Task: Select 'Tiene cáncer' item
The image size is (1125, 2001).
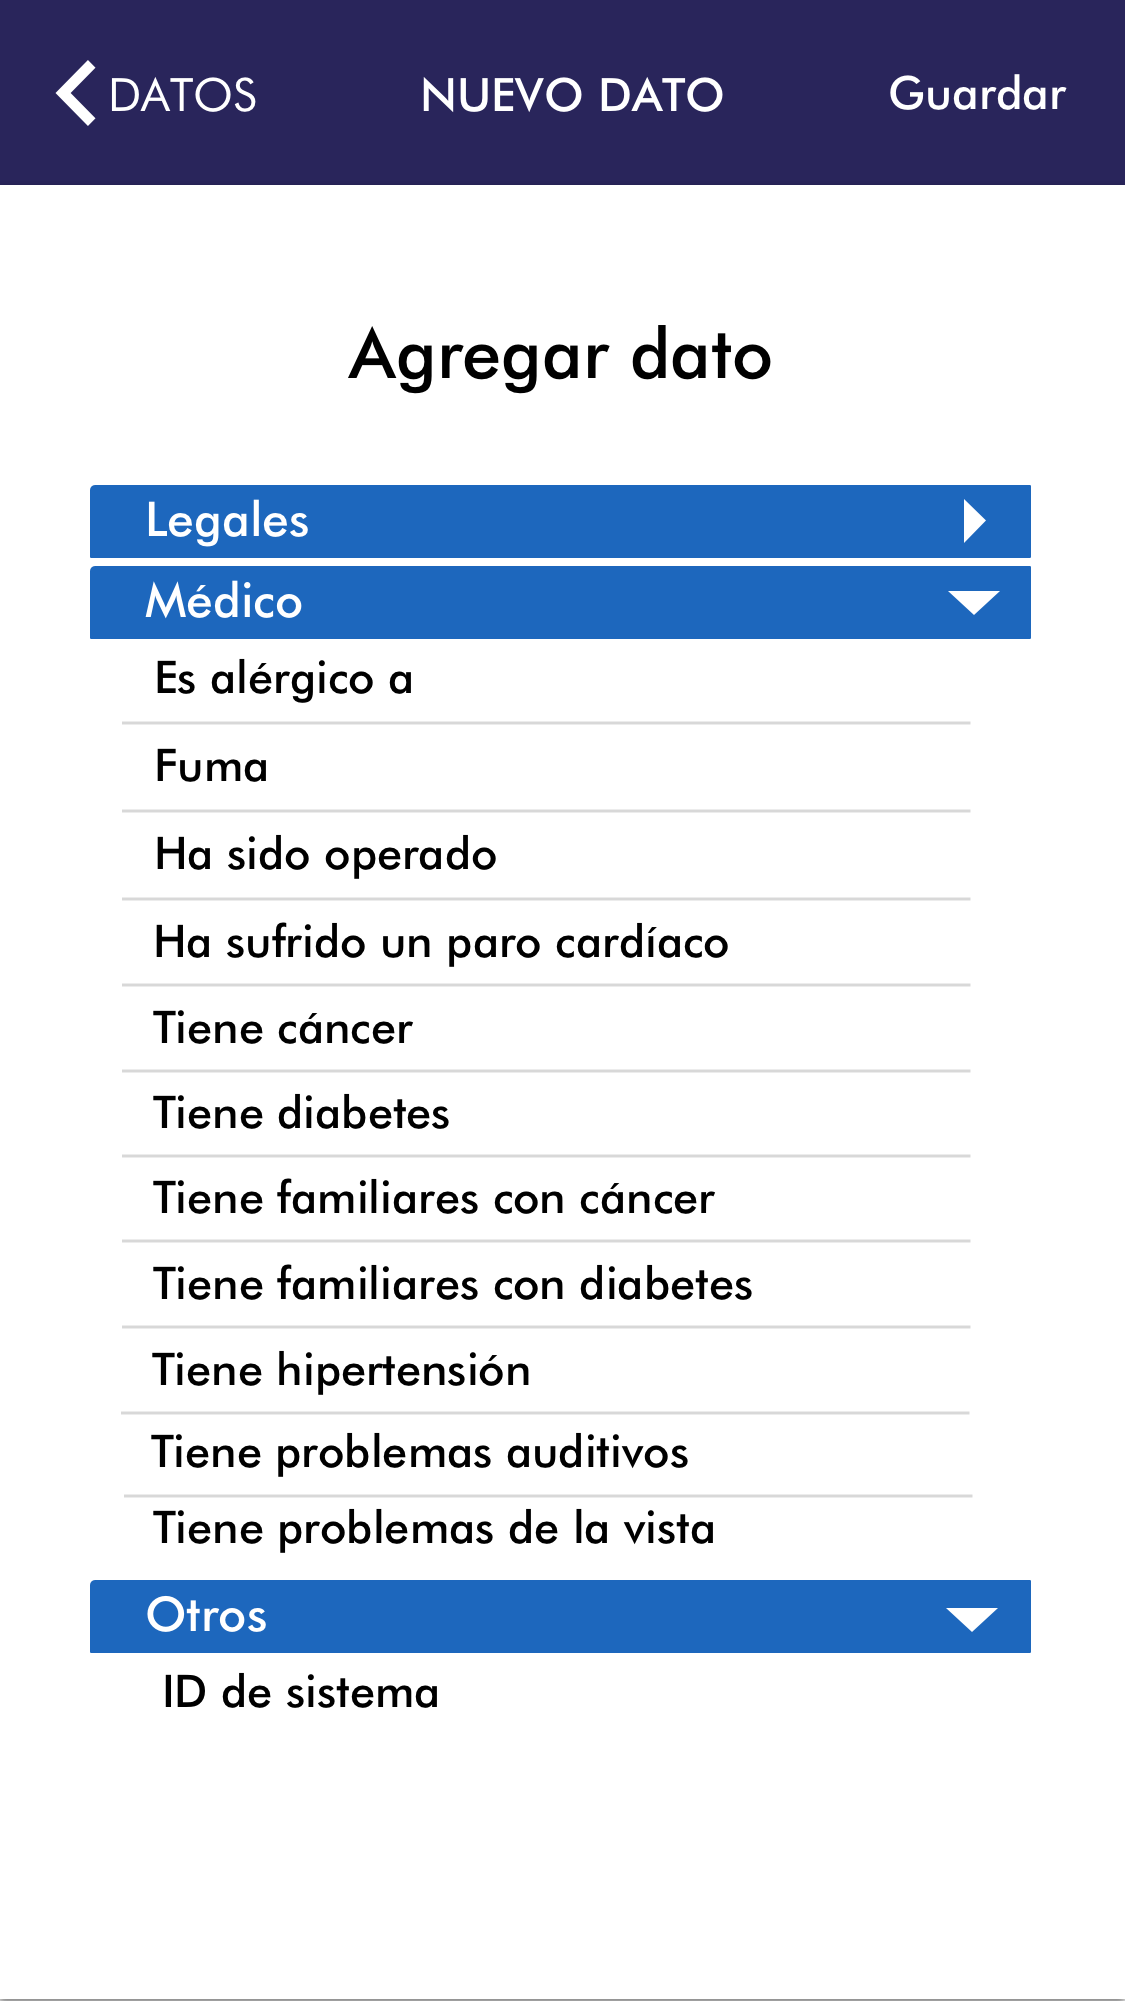Action: (x=283, y=1029)
